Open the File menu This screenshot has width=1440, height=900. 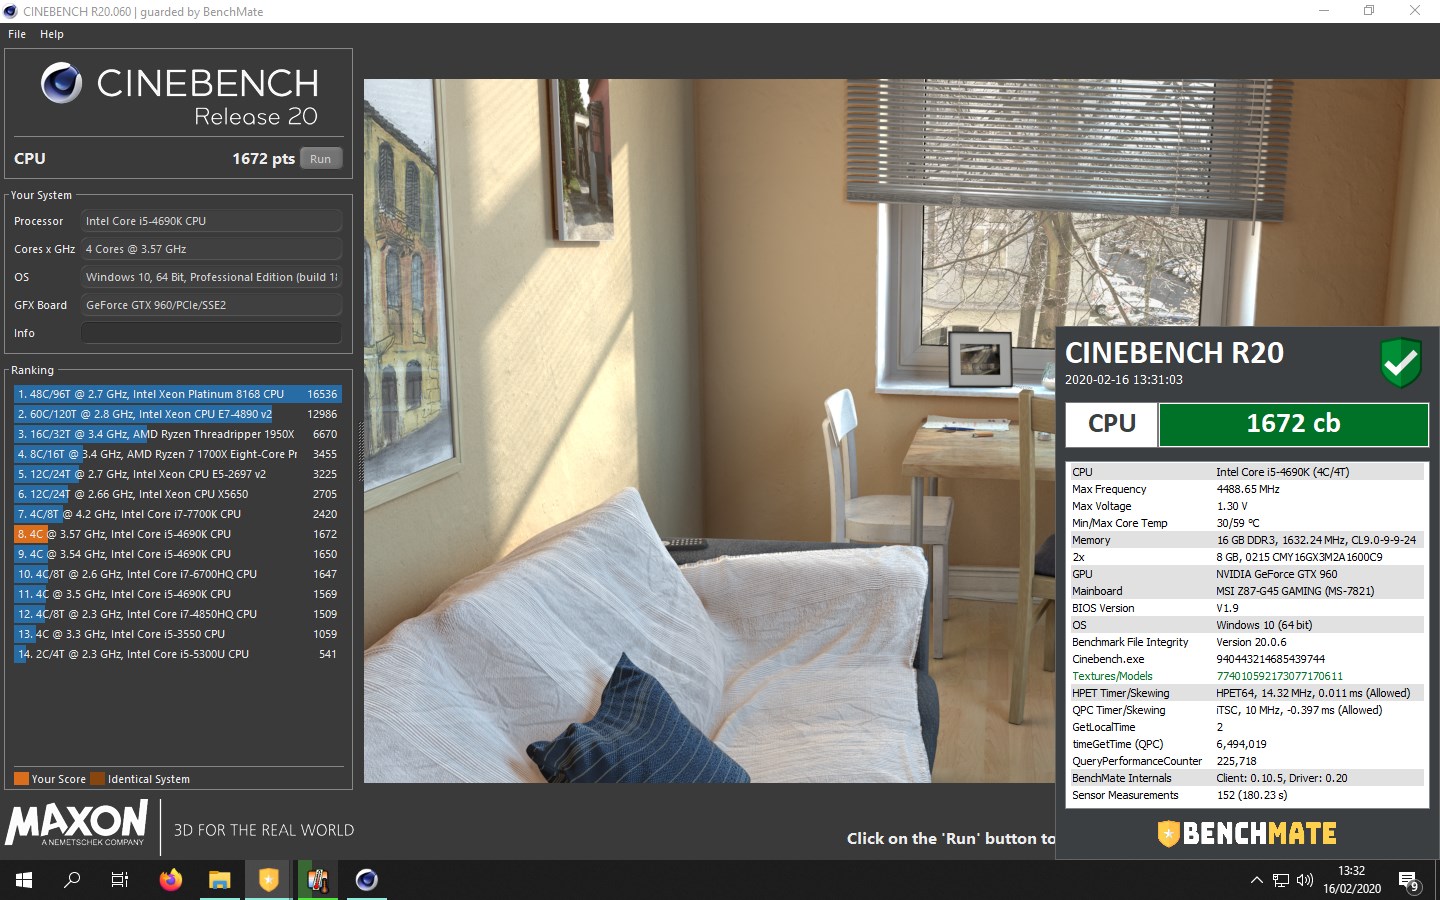17,34
